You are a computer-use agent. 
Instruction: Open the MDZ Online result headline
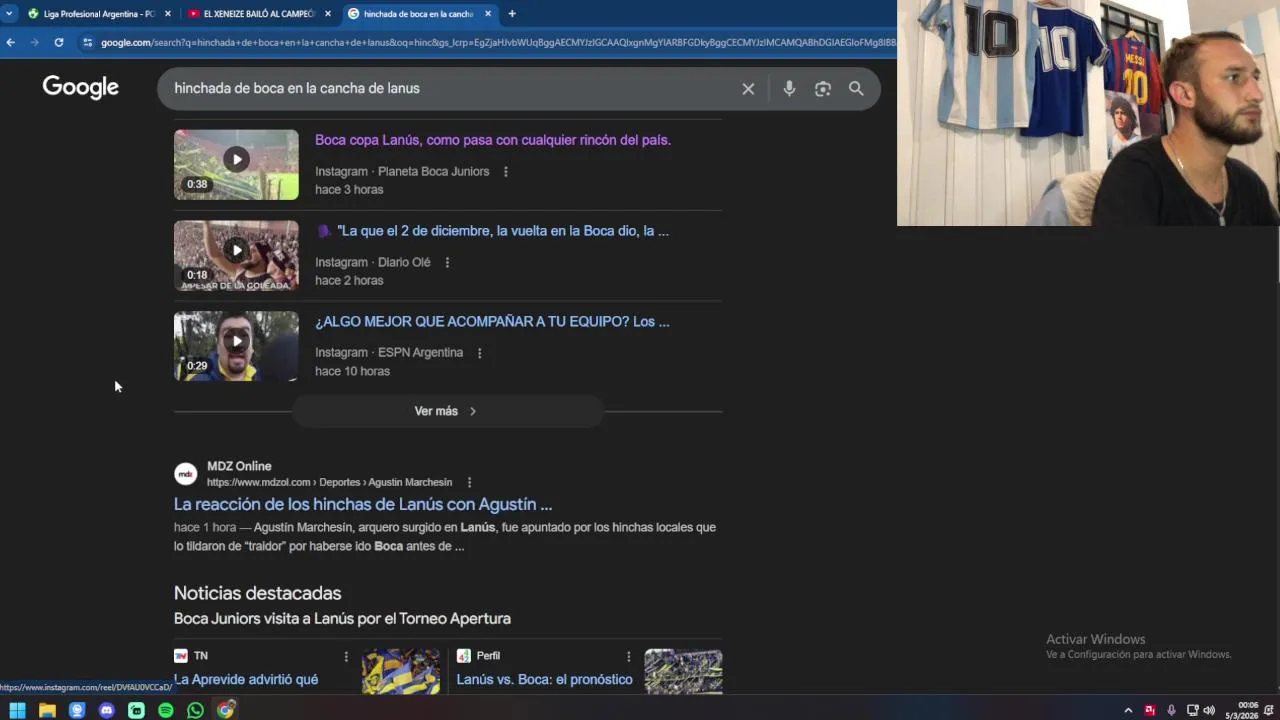point(363,505)
